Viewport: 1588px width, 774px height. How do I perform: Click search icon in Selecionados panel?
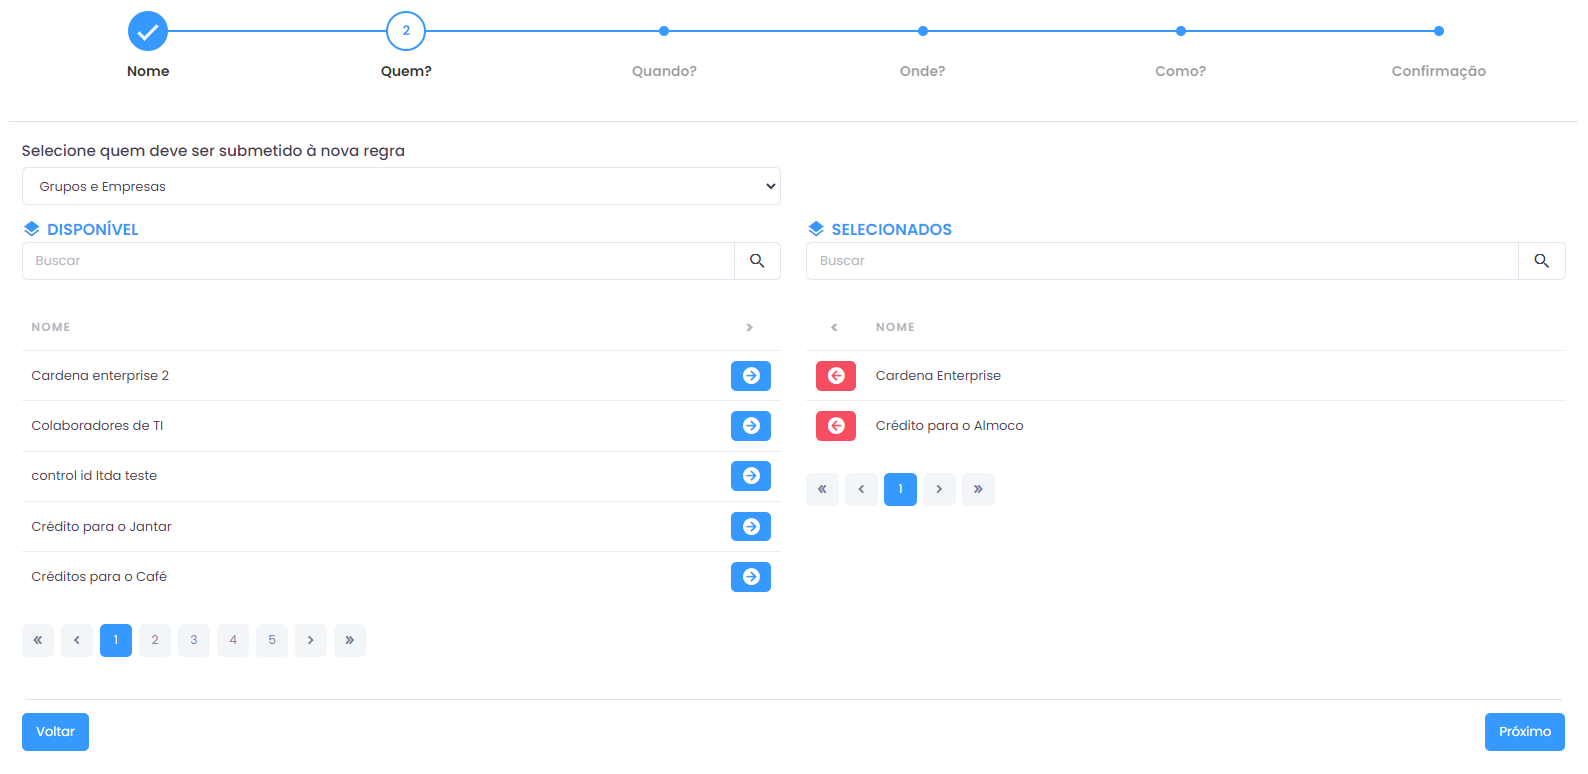coord(1541,261)
